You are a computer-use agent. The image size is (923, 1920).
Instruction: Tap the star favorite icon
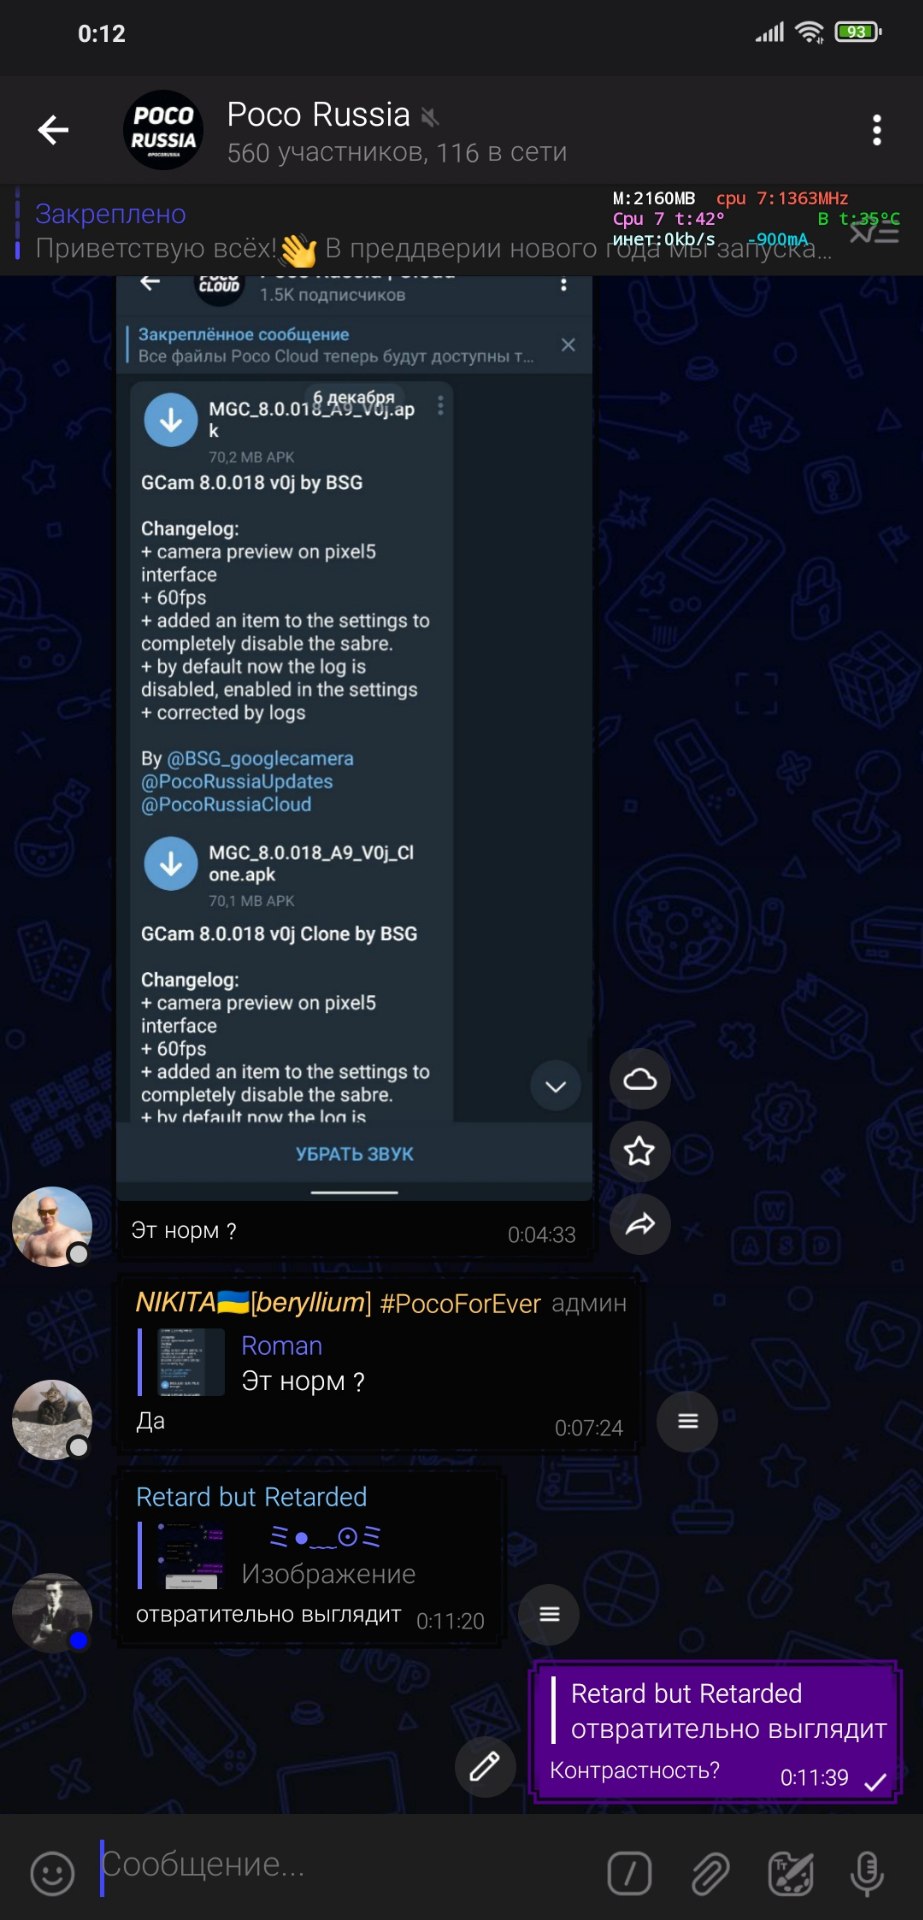click(640, 1151)
